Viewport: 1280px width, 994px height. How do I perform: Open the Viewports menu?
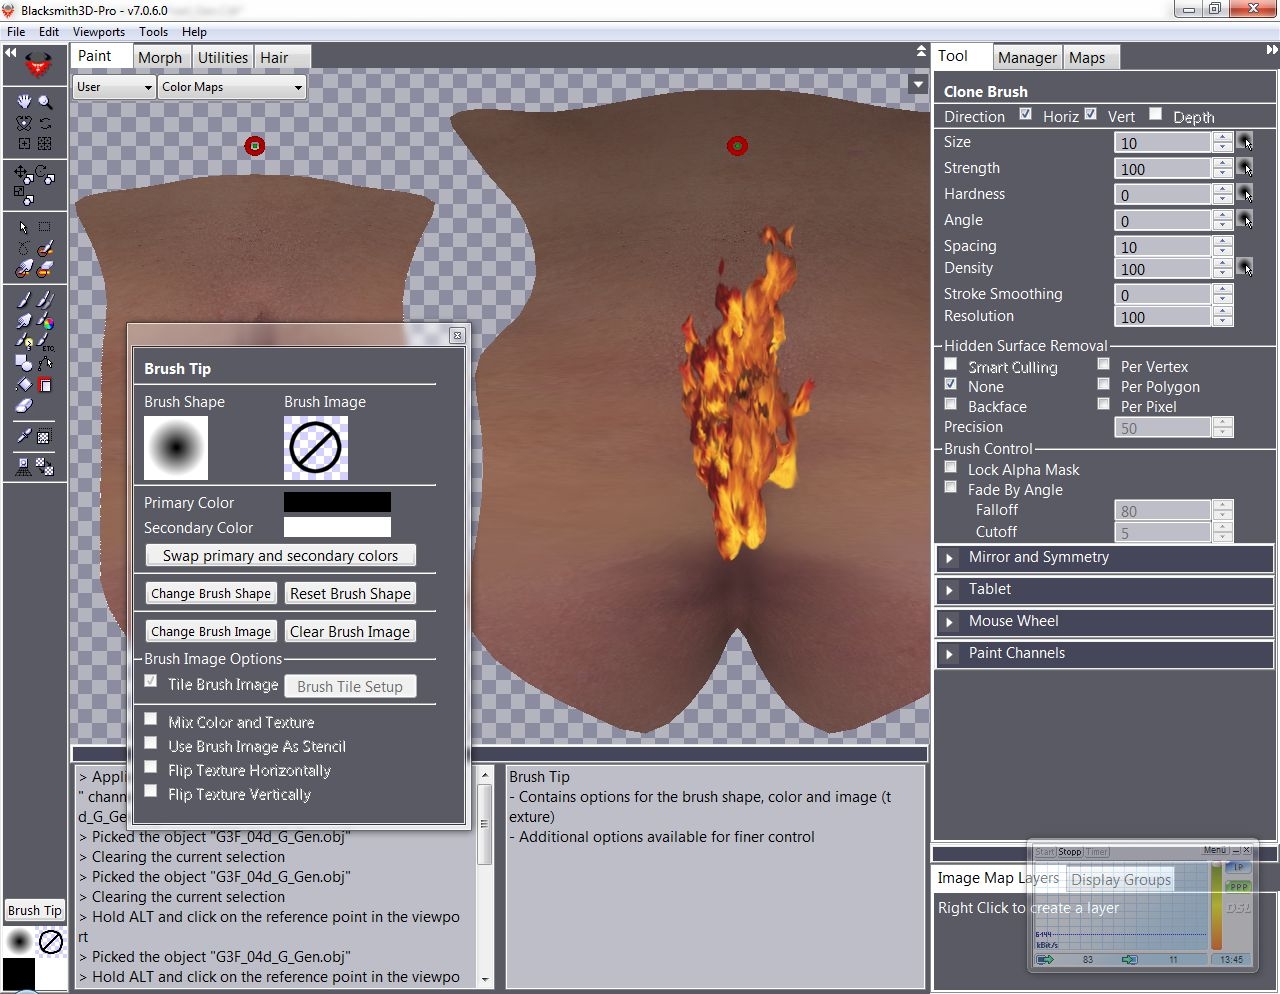click(x=99, y=32)
